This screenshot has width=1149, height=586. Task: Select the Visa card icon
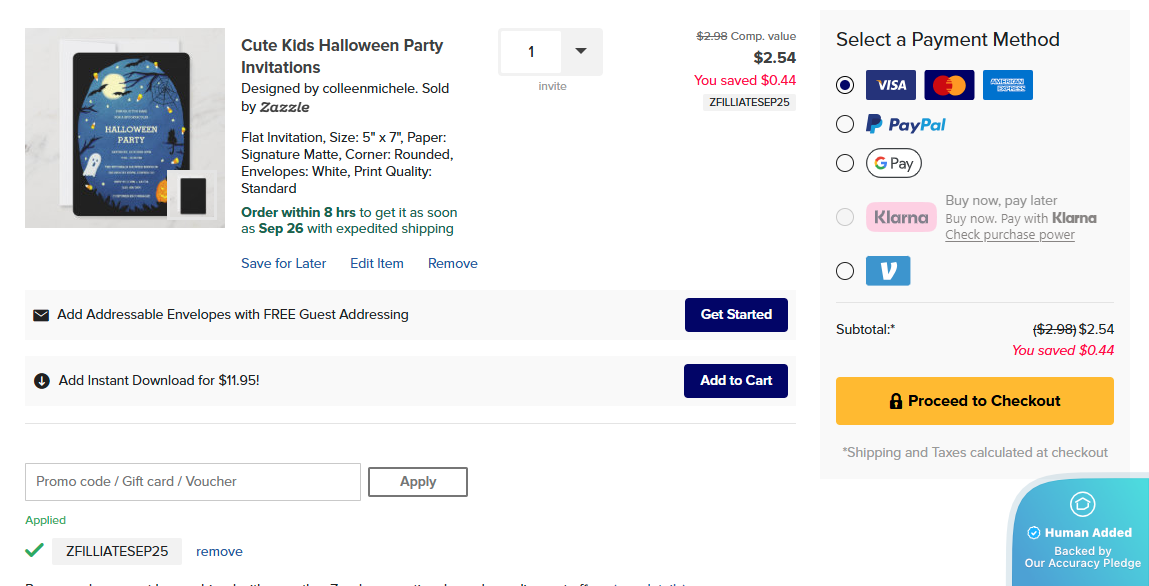(890, 85)
